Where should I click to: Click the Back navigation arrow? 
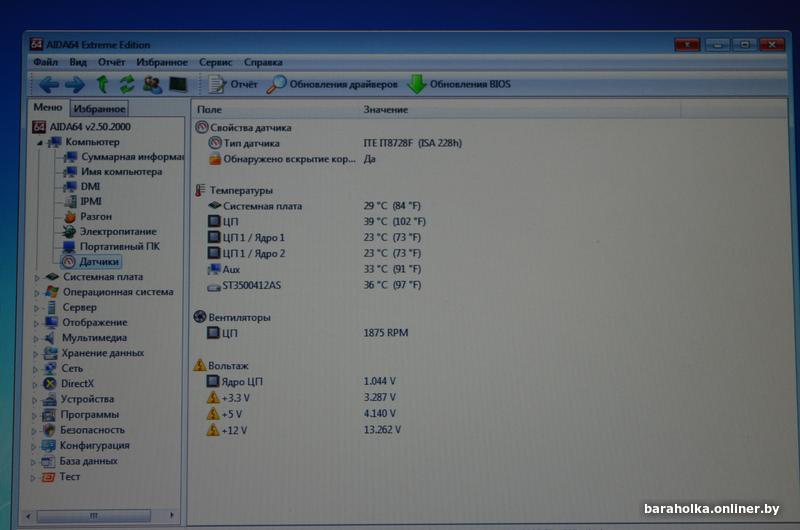[x=49, y=85]
